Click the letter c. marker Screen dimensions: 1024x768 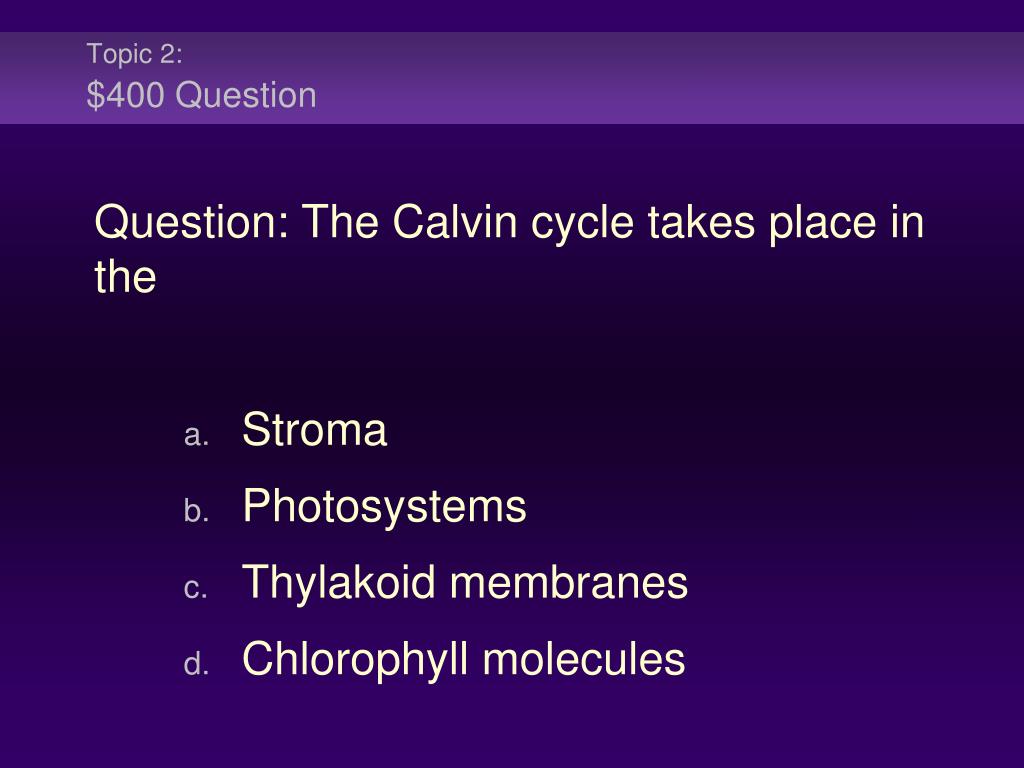(196, 588)
